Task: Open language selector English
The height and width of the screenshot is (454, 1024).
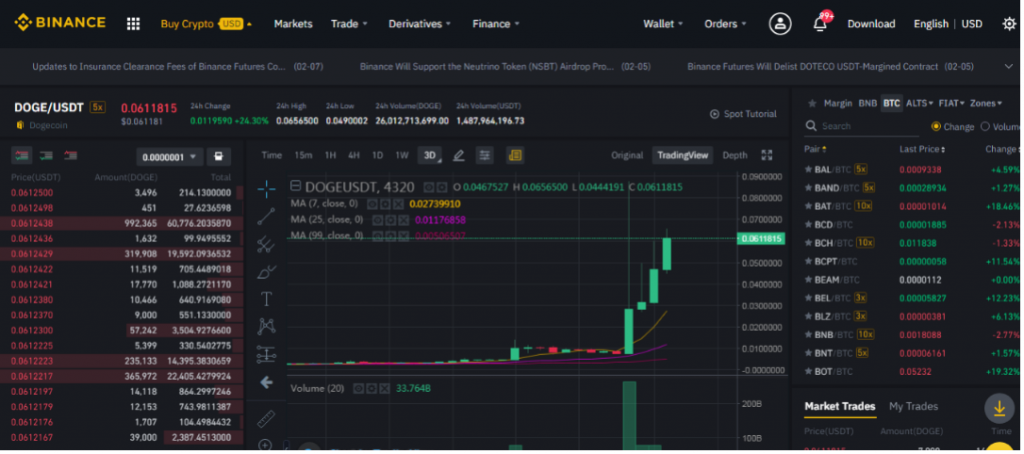Action: [x=931, y=24]
